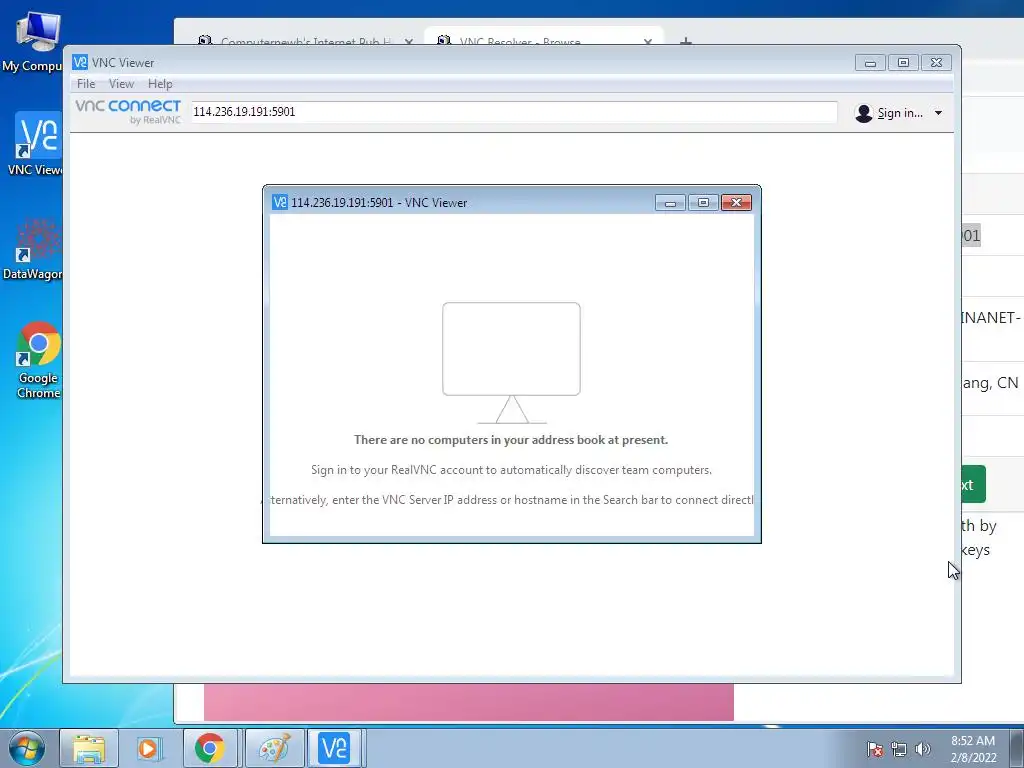The height and width of the screenshot is (768, 1024).
Task: Open the File menu in VNC Viewer
Action: [86, 84]
